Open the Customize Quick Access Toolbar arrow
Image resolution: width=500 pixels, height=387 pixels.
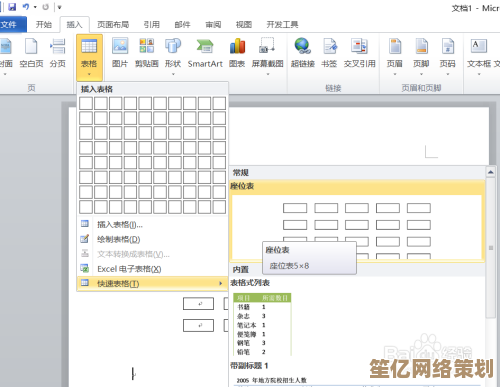point(59,7)
